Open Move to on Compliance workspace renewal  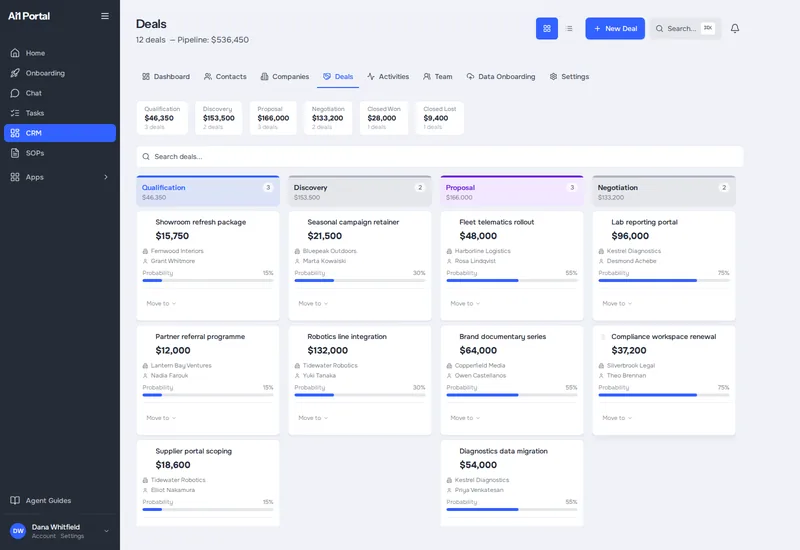617,418
